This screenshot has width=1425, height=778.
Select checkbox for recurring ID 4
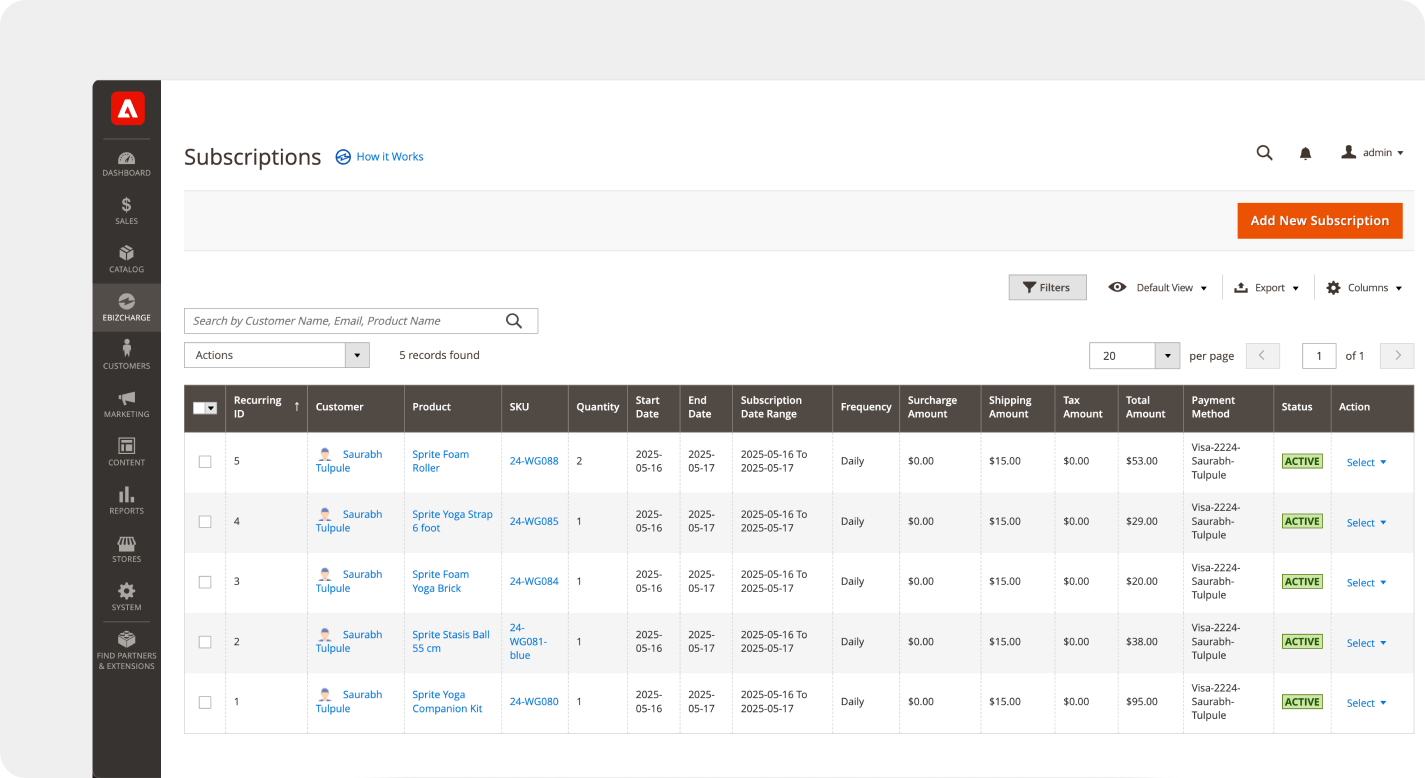[x=205, y=522]
